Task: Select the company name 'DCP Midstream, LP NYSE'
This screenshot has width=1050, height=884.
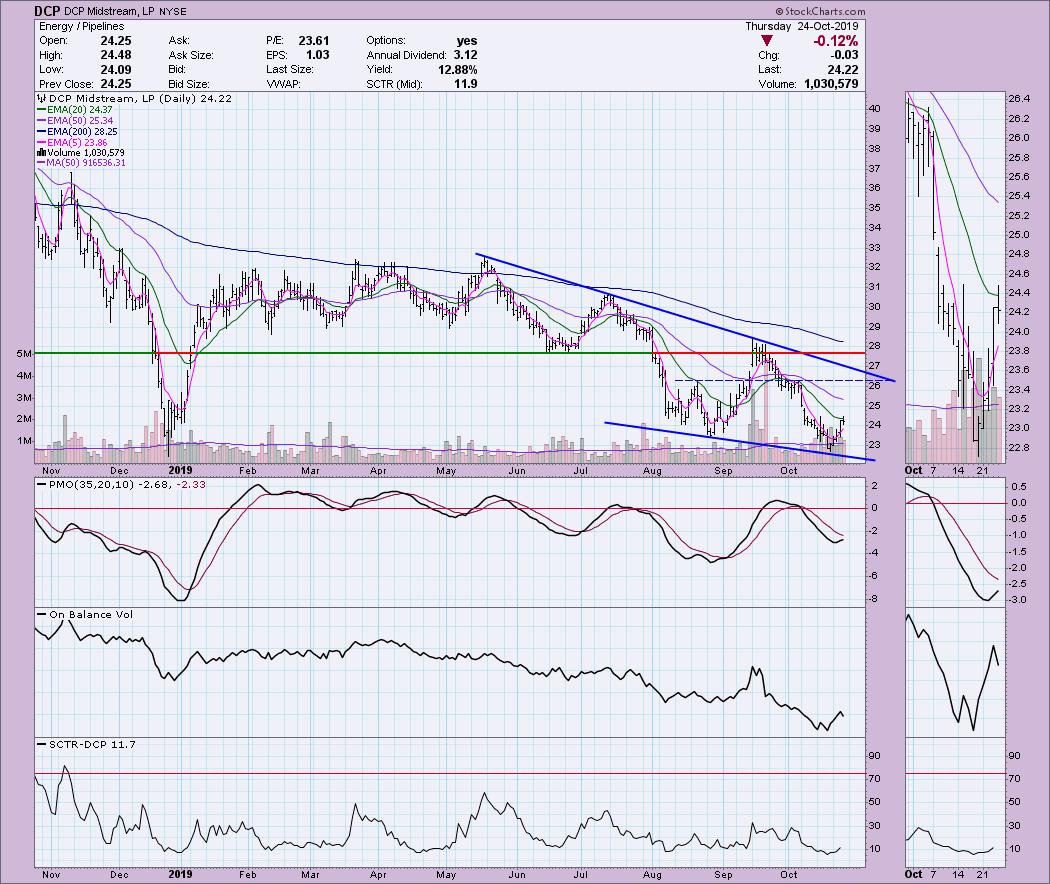Action: [x=126, y=11]
